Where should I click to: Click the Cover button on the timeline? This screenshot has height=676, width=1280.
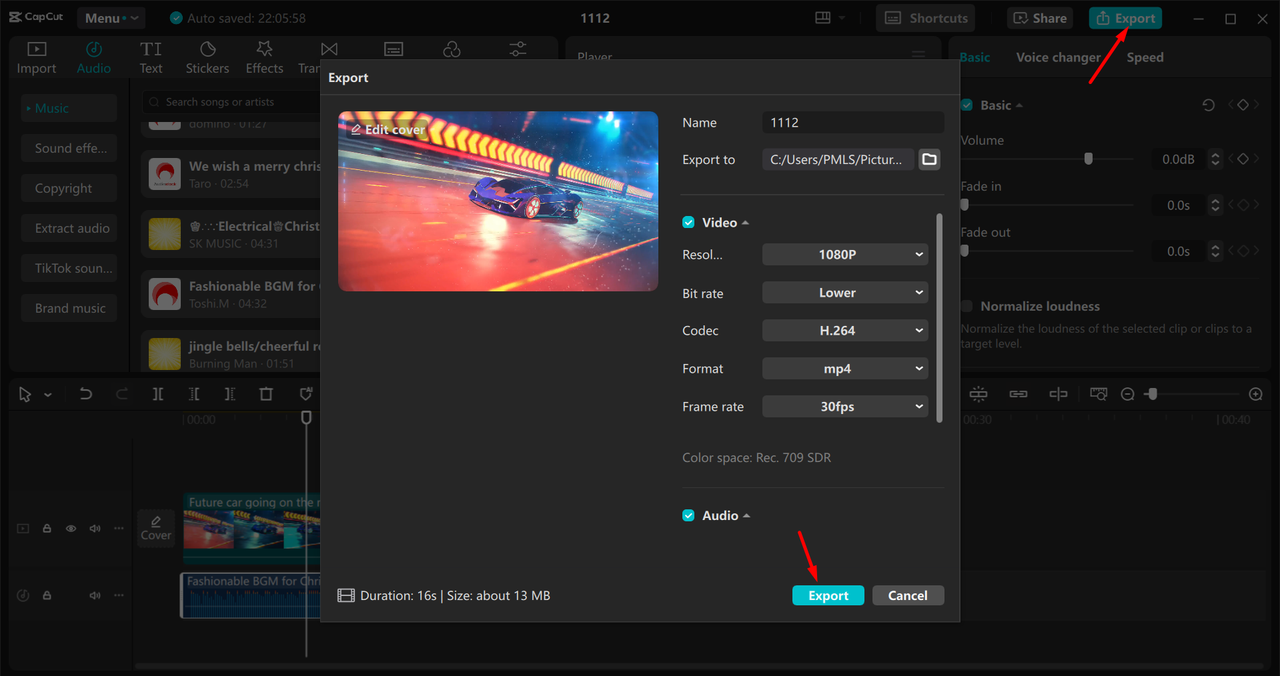coord(156,528)
